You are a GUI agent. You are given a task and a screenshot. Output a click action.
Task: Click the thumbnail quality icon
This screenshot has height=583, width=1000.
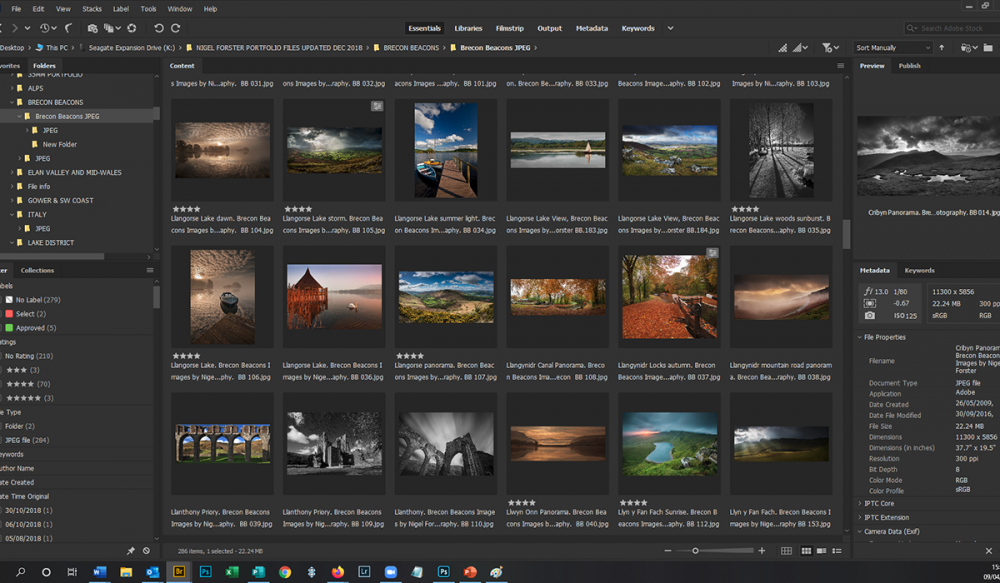click(783, 48)
